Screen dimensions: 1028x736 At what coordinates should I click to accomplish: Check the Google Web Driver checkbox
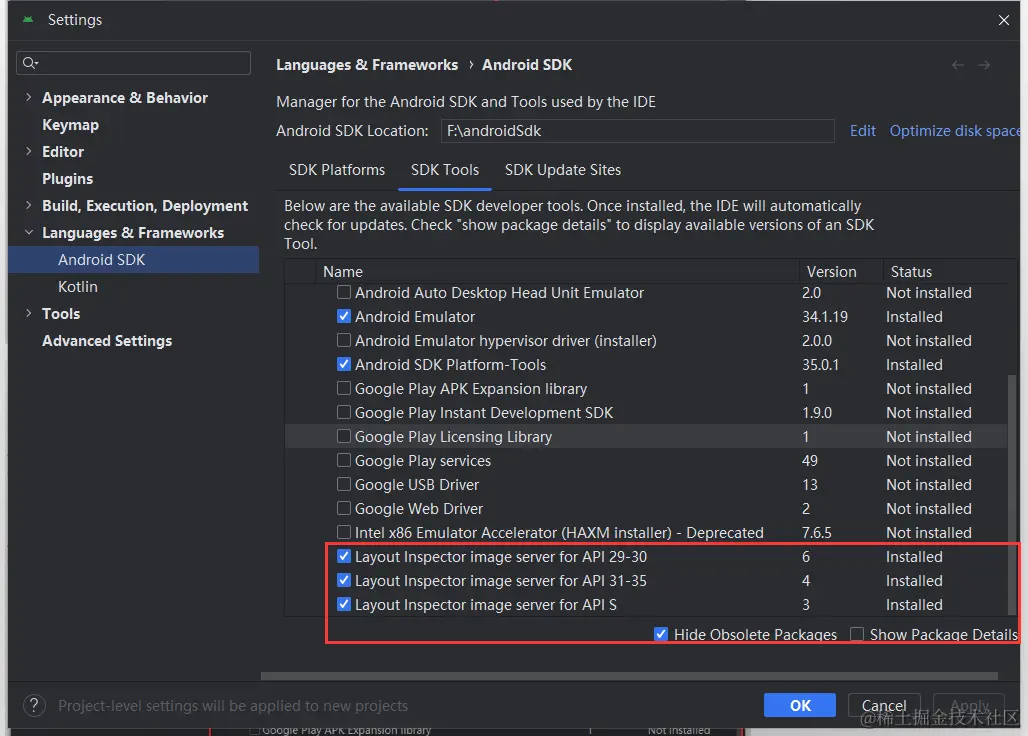tap(344, 508)
